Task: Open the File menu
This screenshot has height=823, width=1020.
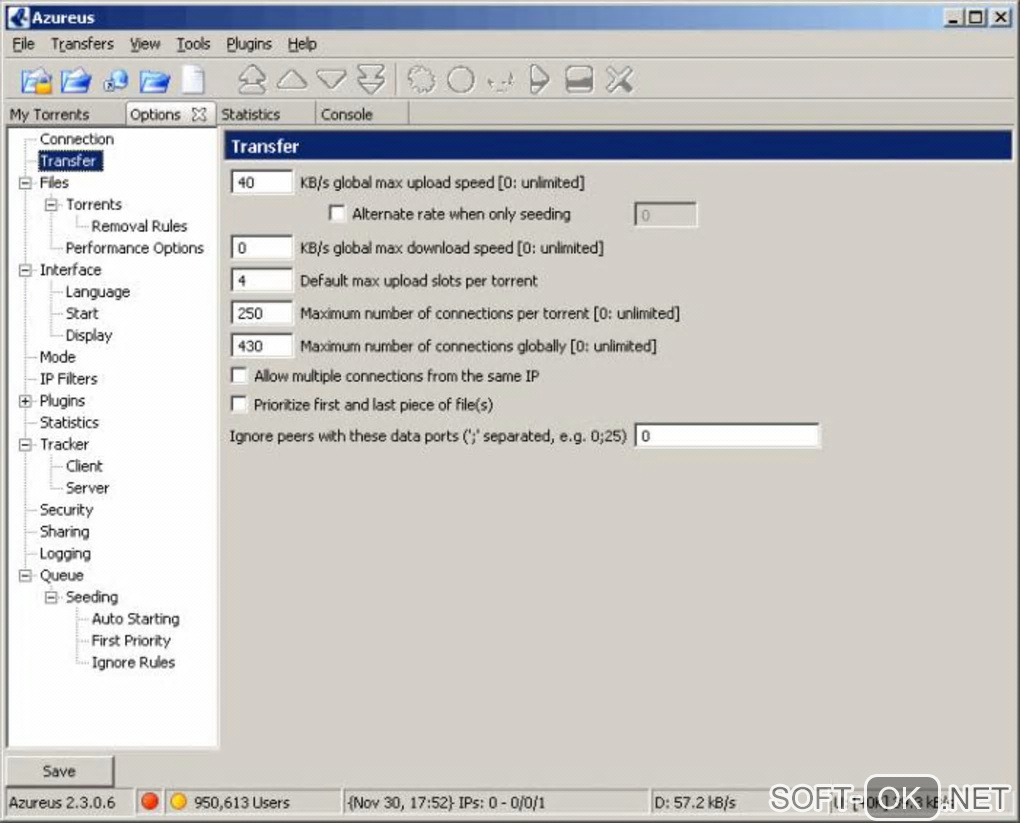Action: [x=23, y=44]
